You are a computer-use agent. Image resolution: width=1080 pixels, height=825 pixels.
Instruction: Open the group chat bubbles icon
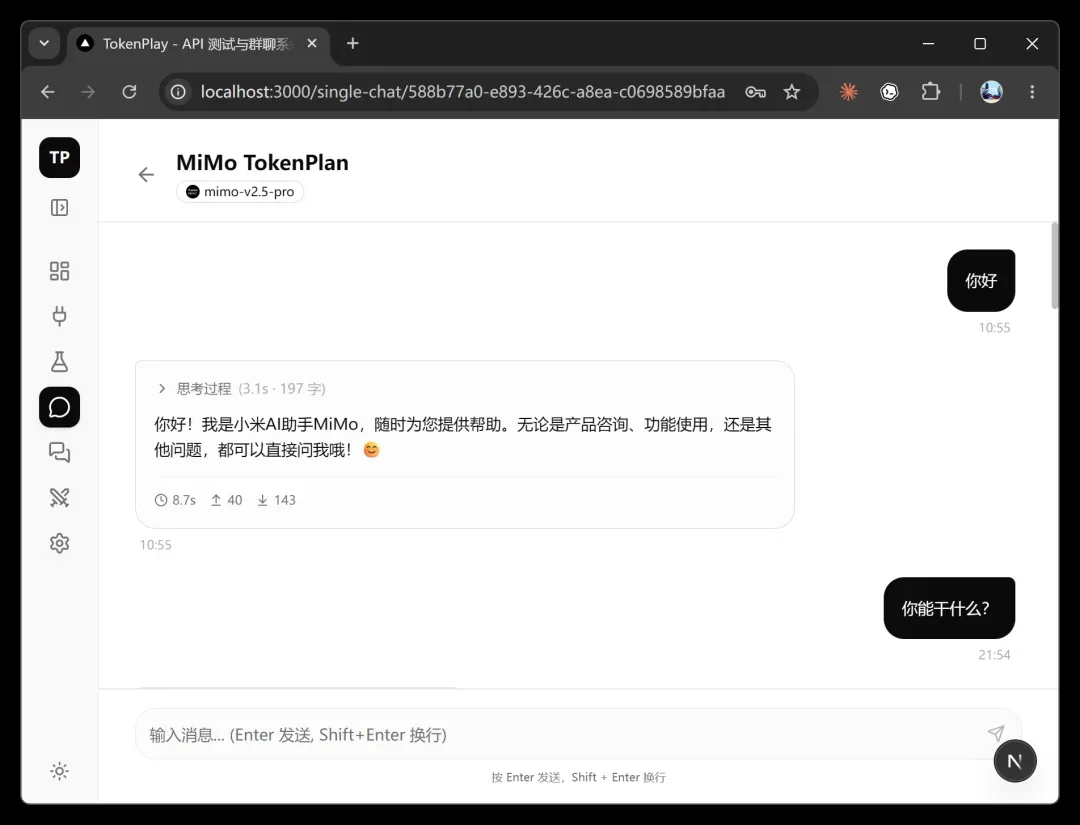click(59, 452)
